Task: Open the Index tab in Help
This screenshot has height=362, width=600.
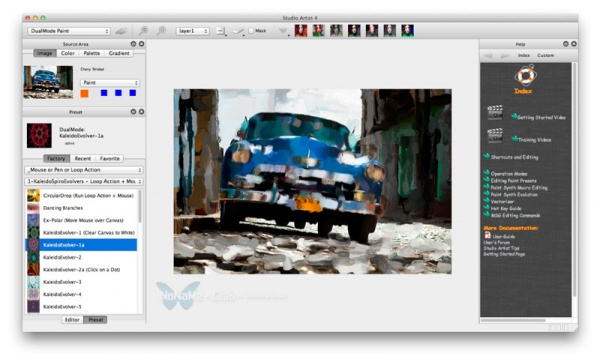Action: [x=524, y=55]
